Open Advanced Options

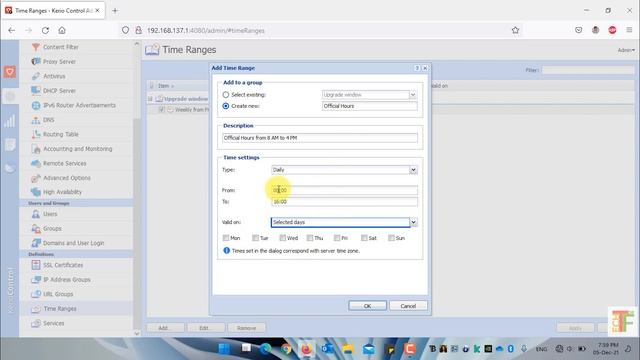click(67, 178)
